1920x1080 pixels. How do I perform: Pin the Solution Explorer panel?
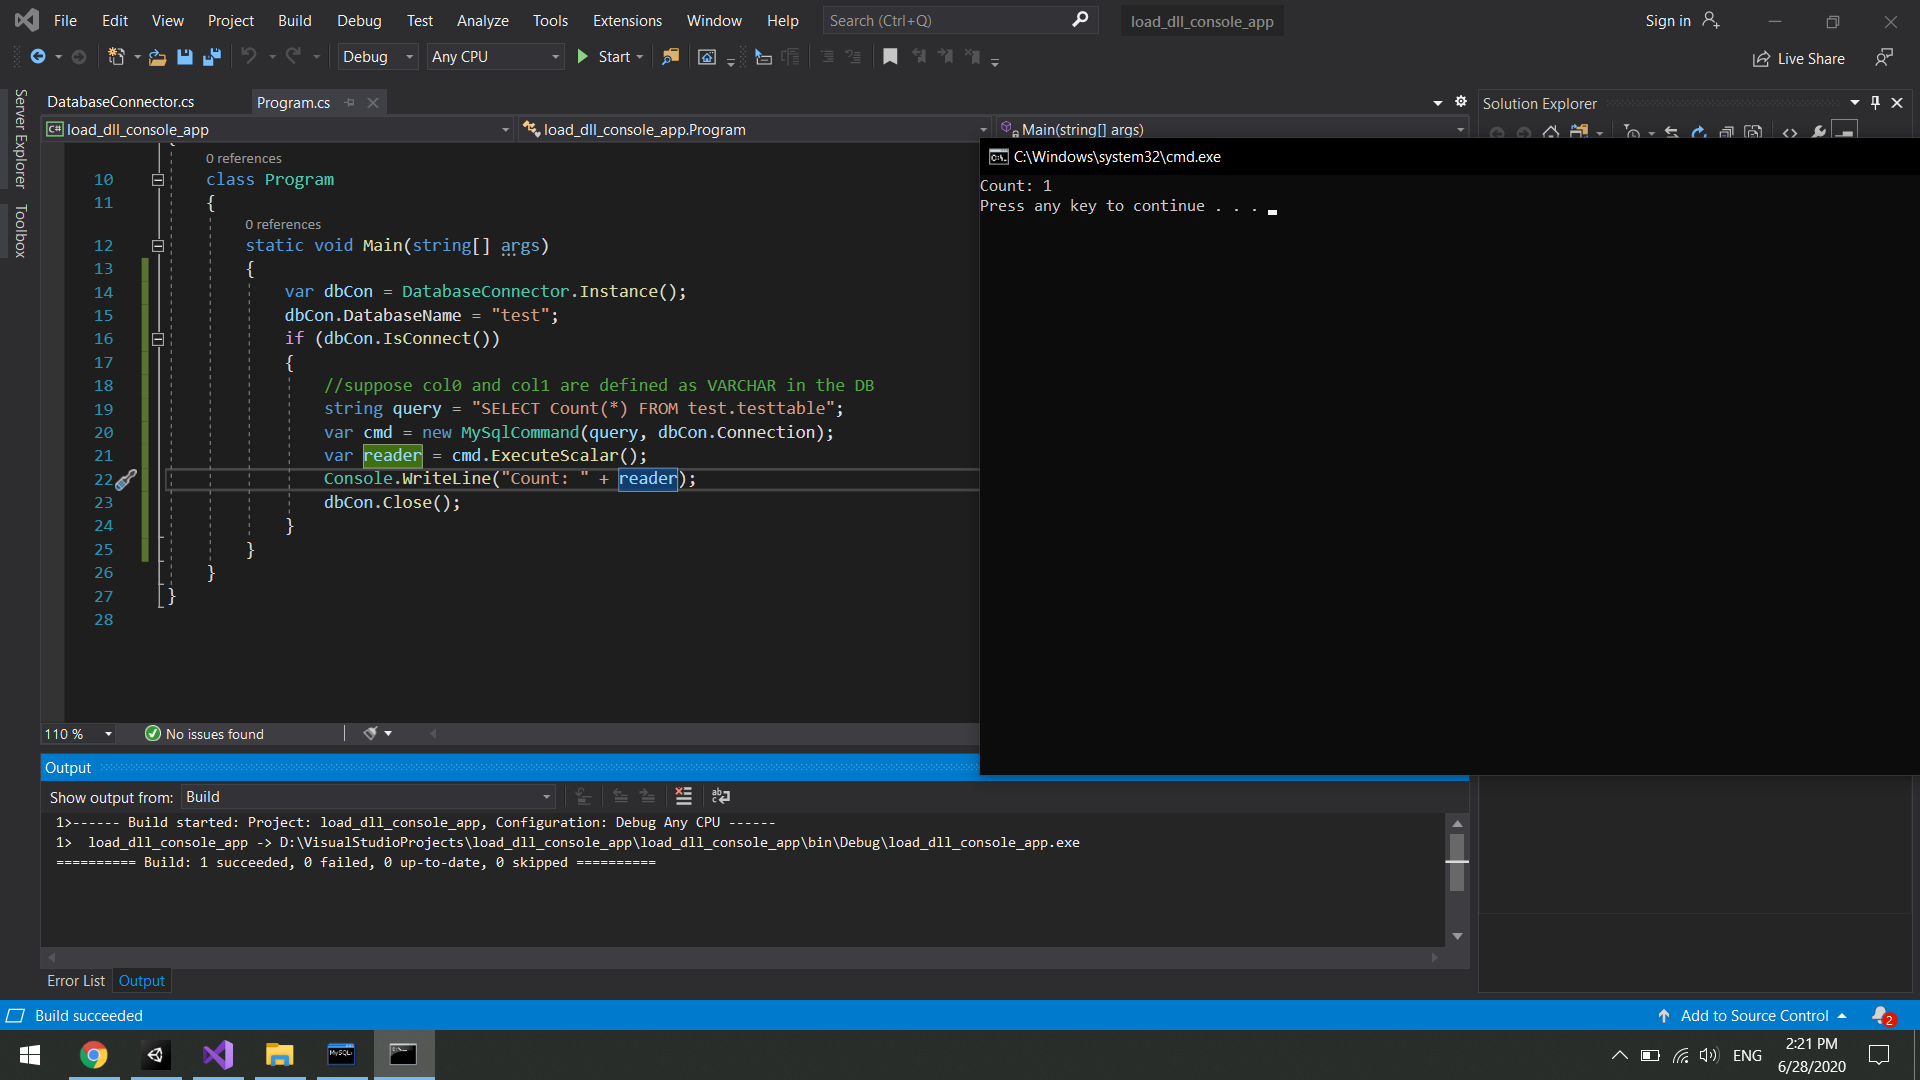[x=1875, y=102]
